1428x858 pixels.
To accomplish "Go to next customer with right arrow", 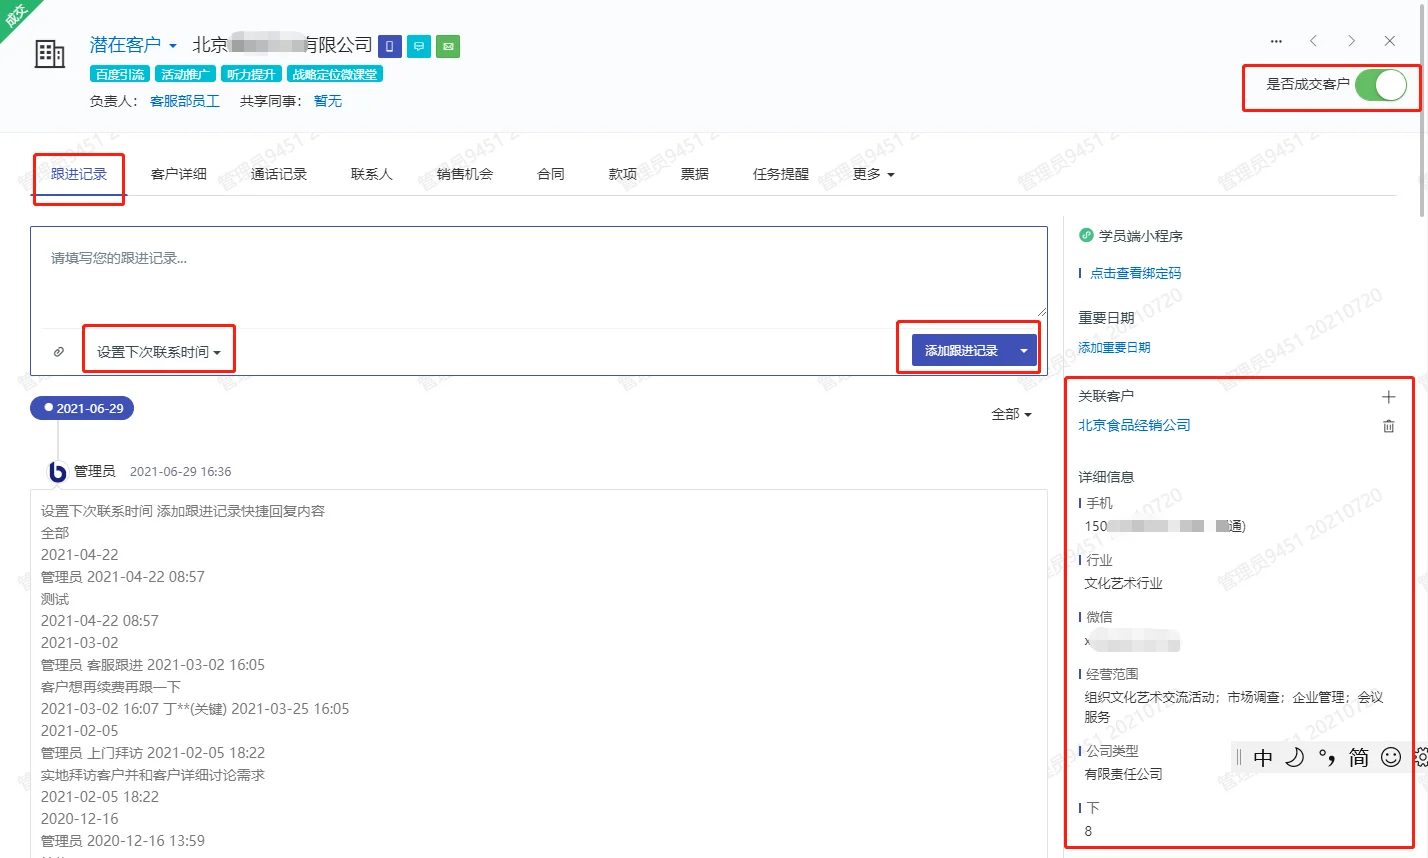I will (1351, 41).
